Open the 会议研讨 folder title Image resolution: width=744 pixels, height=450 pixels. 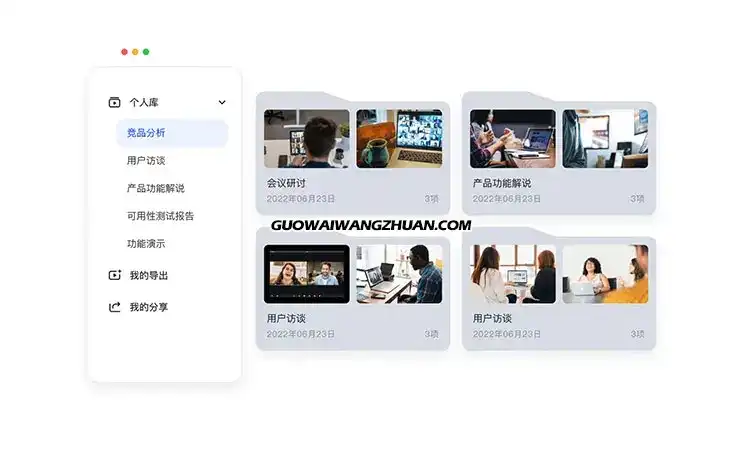coord(286,183)
